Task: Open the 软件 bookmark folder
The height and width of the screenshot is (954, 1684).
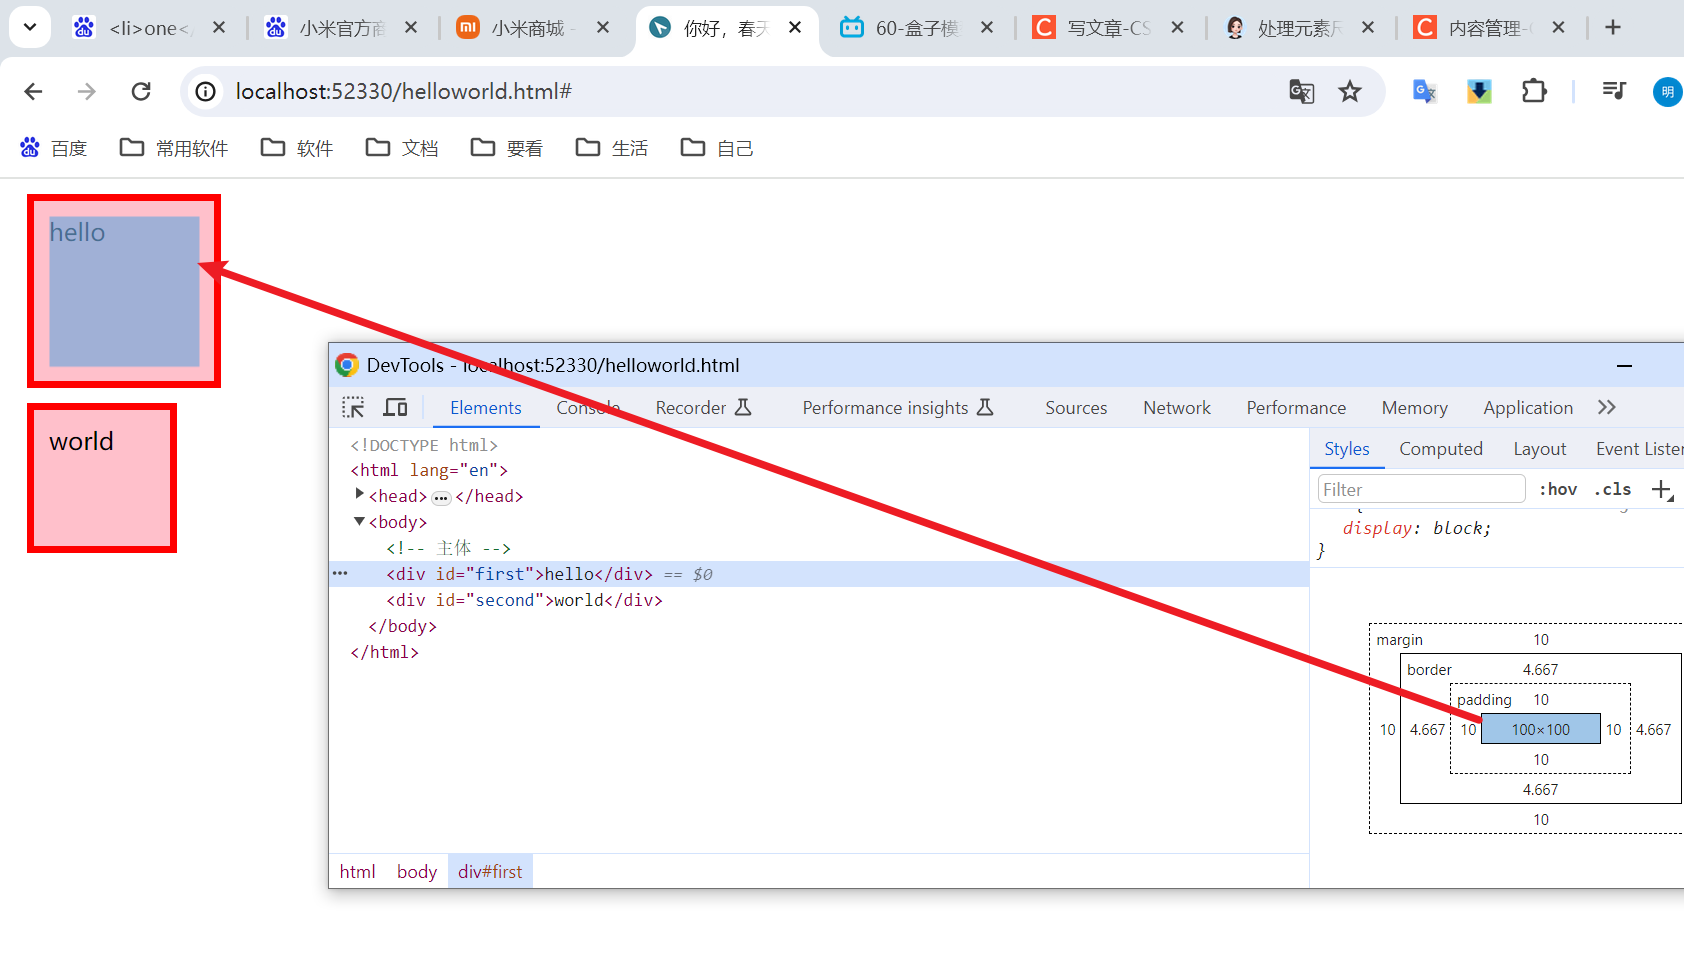Action: point(297,148)
